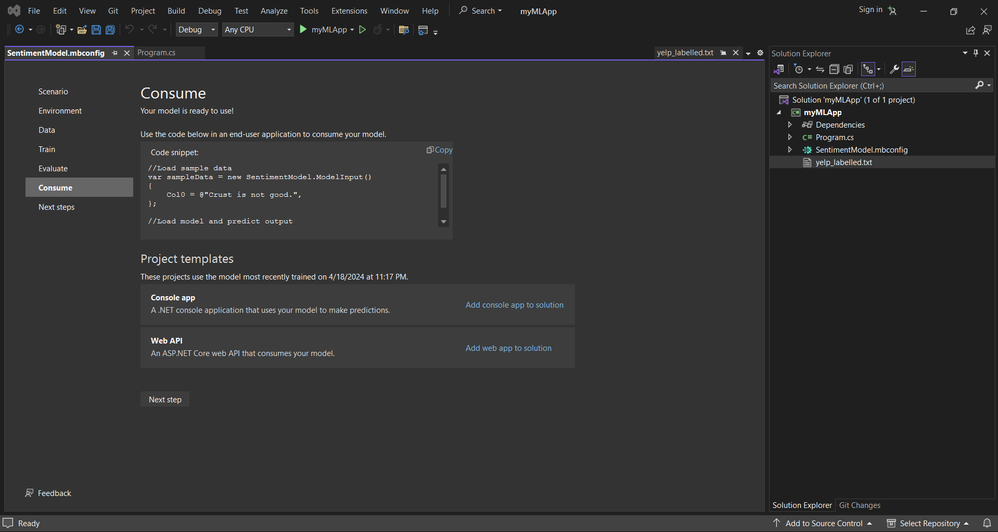
Task: Go to the Scenario step
Action: pyautogui.click(x=53, y=92)
